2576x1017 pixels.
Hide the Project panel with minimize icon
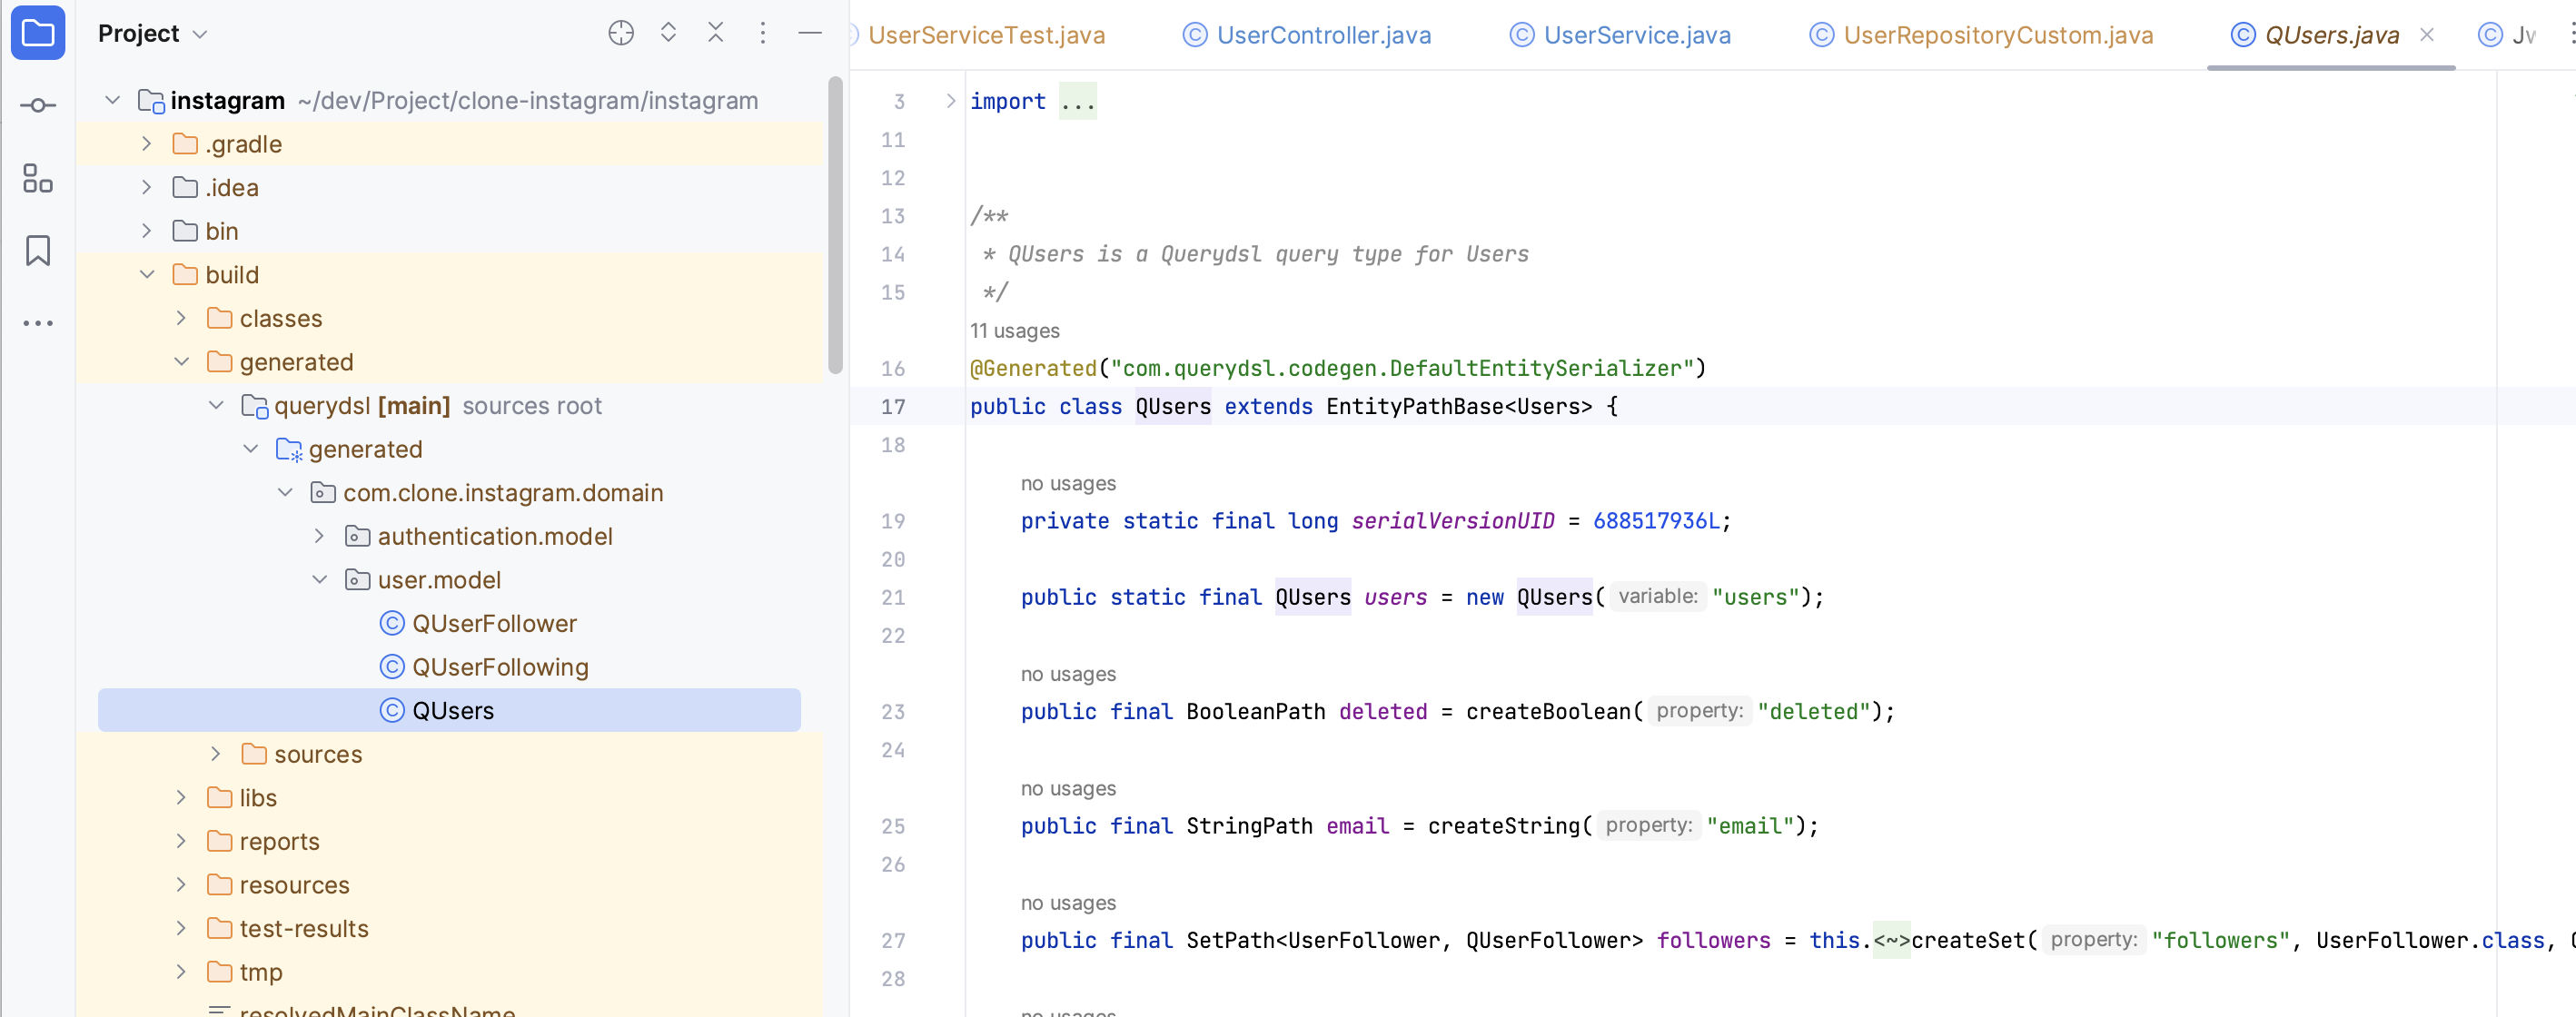click(x=810, y=33)
